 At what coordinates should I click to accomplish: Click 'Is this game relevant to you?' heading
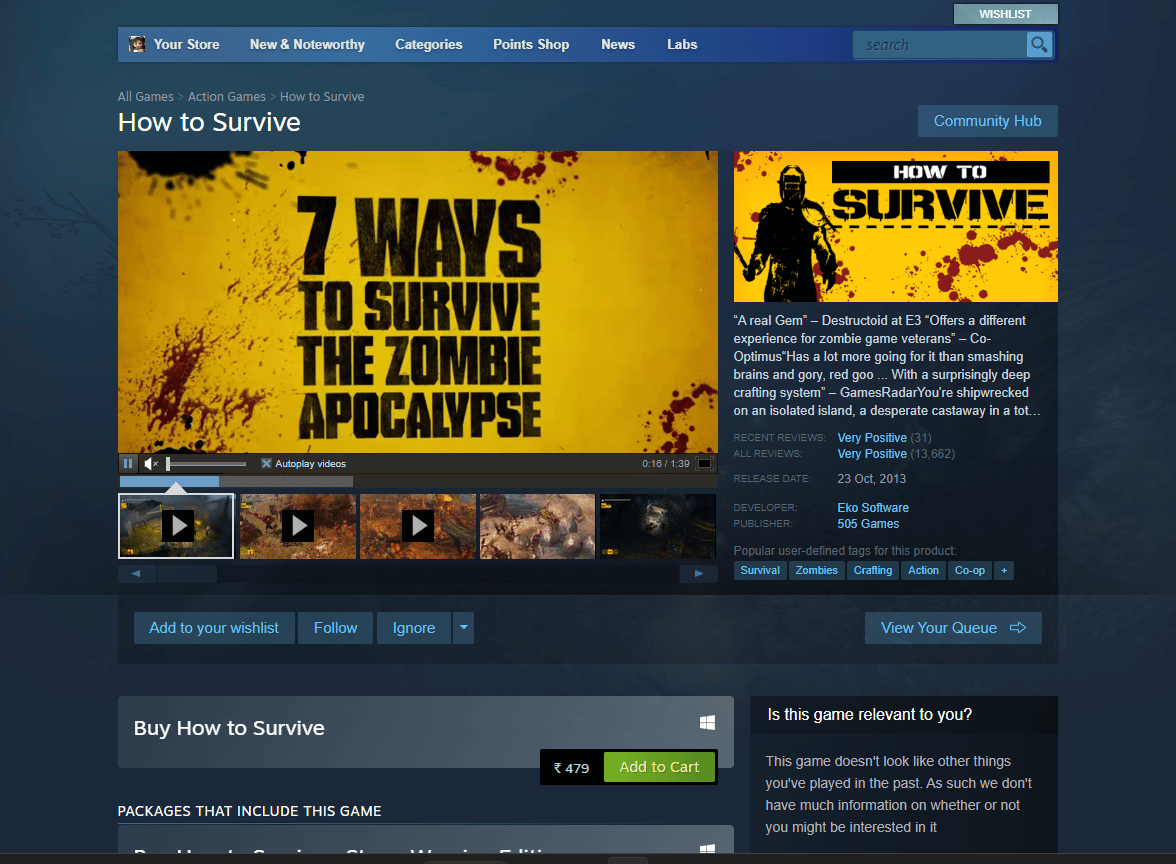[x=870, y=715]
